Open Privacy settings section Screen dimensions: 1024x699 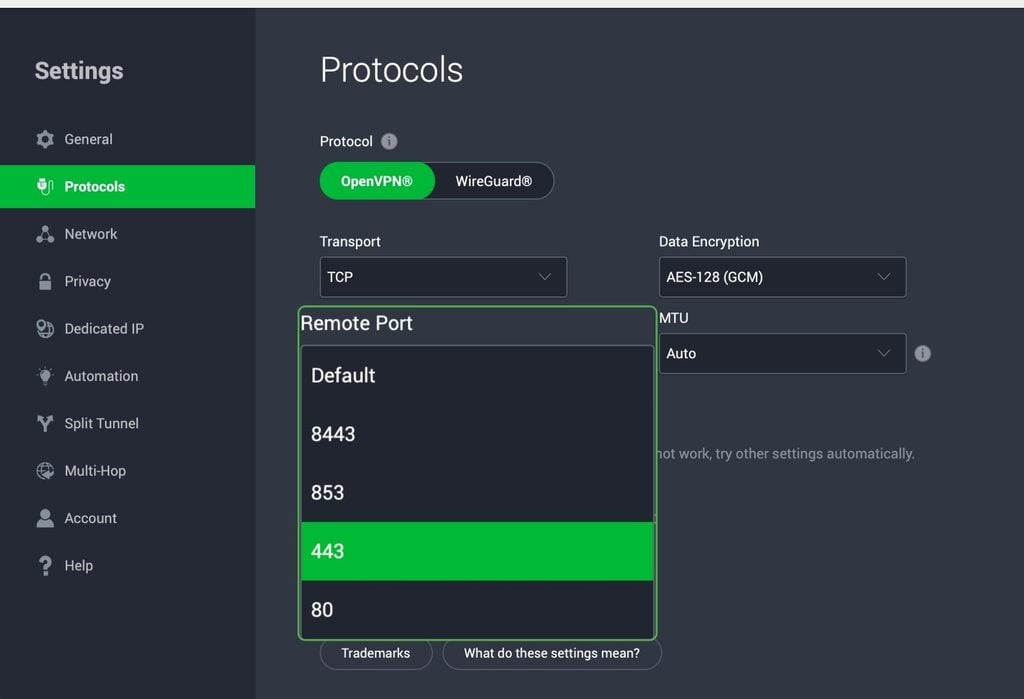(x=127, y=282)
